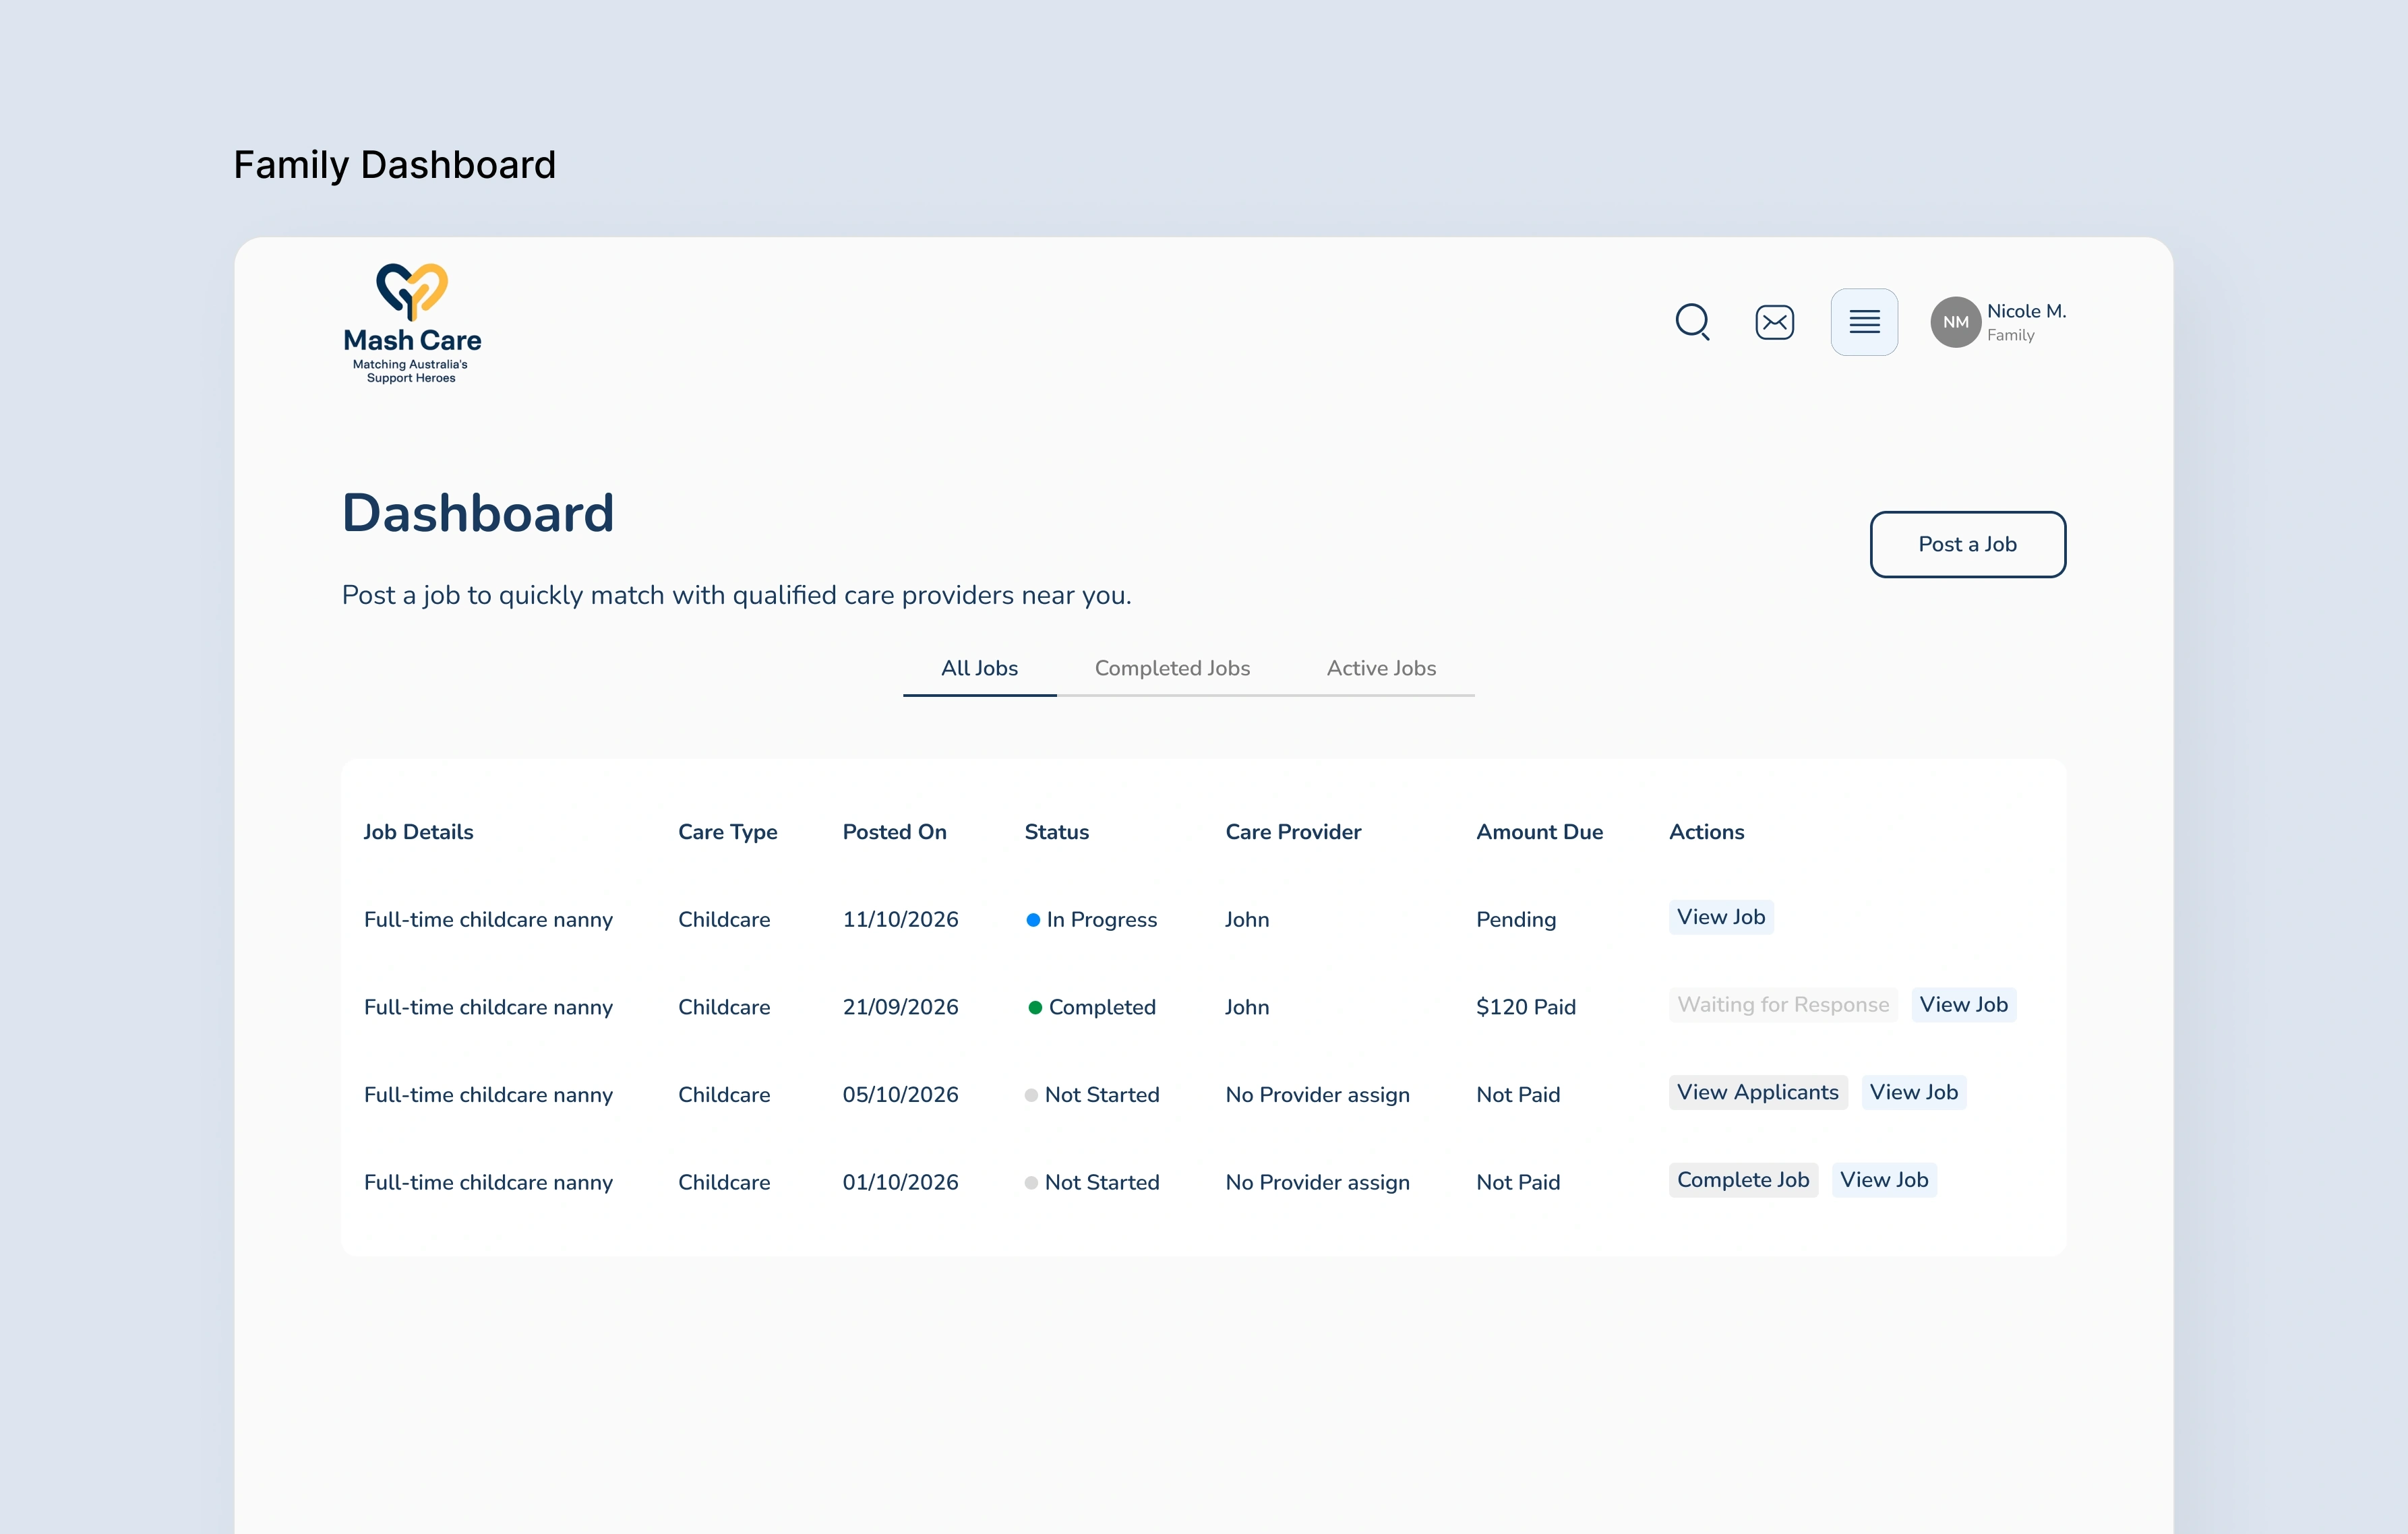
Task: Select the 01/10/2026 posted date
Action: pos(900,1182)
